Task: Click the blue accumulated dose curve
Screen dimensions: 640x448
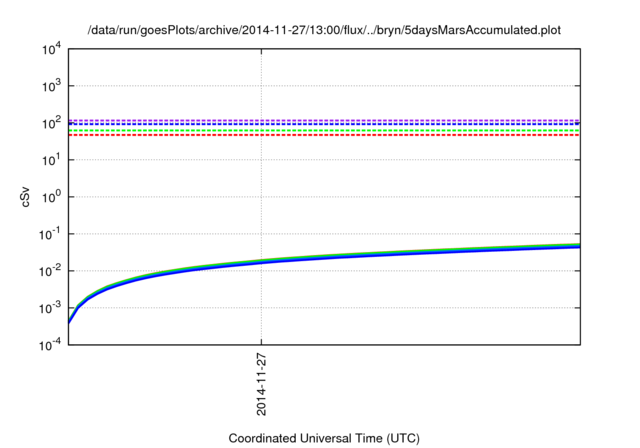Action: 324,257
